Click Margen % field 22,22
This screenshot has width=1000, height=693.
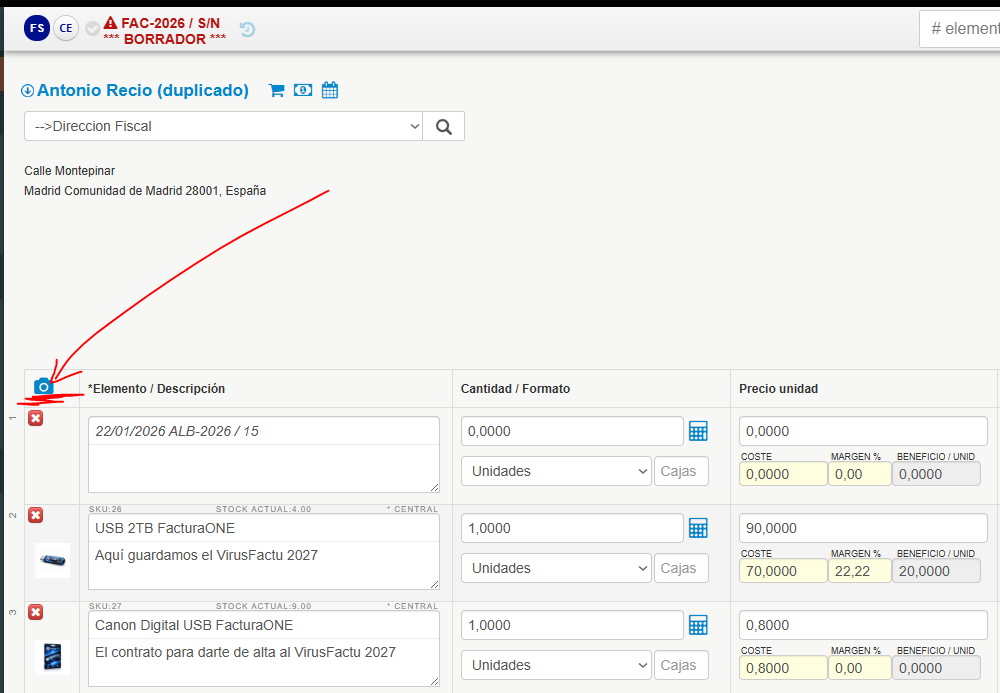click(860, 571)
